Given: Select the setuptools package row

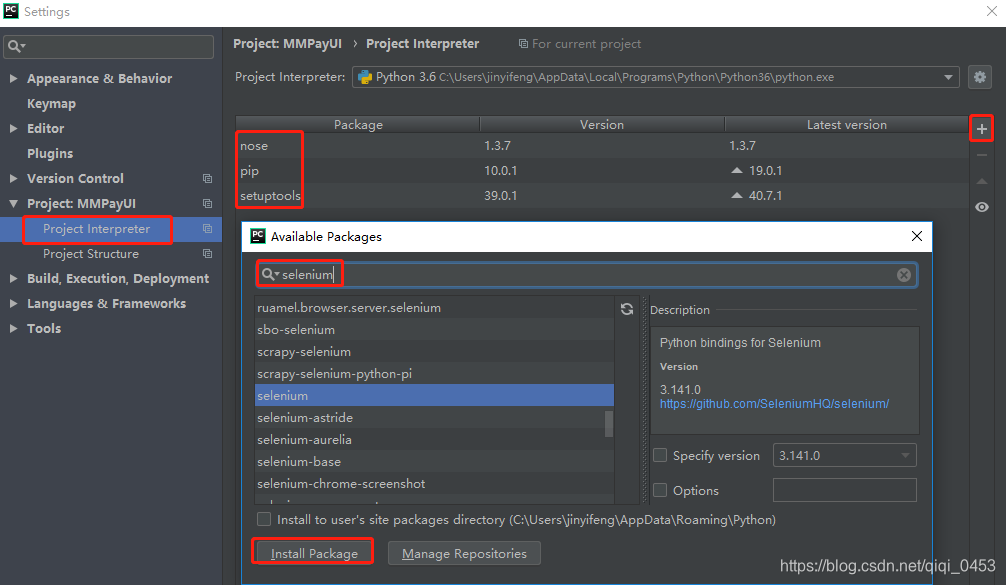Looking at the screenshot, I should (x=602, y=196).
